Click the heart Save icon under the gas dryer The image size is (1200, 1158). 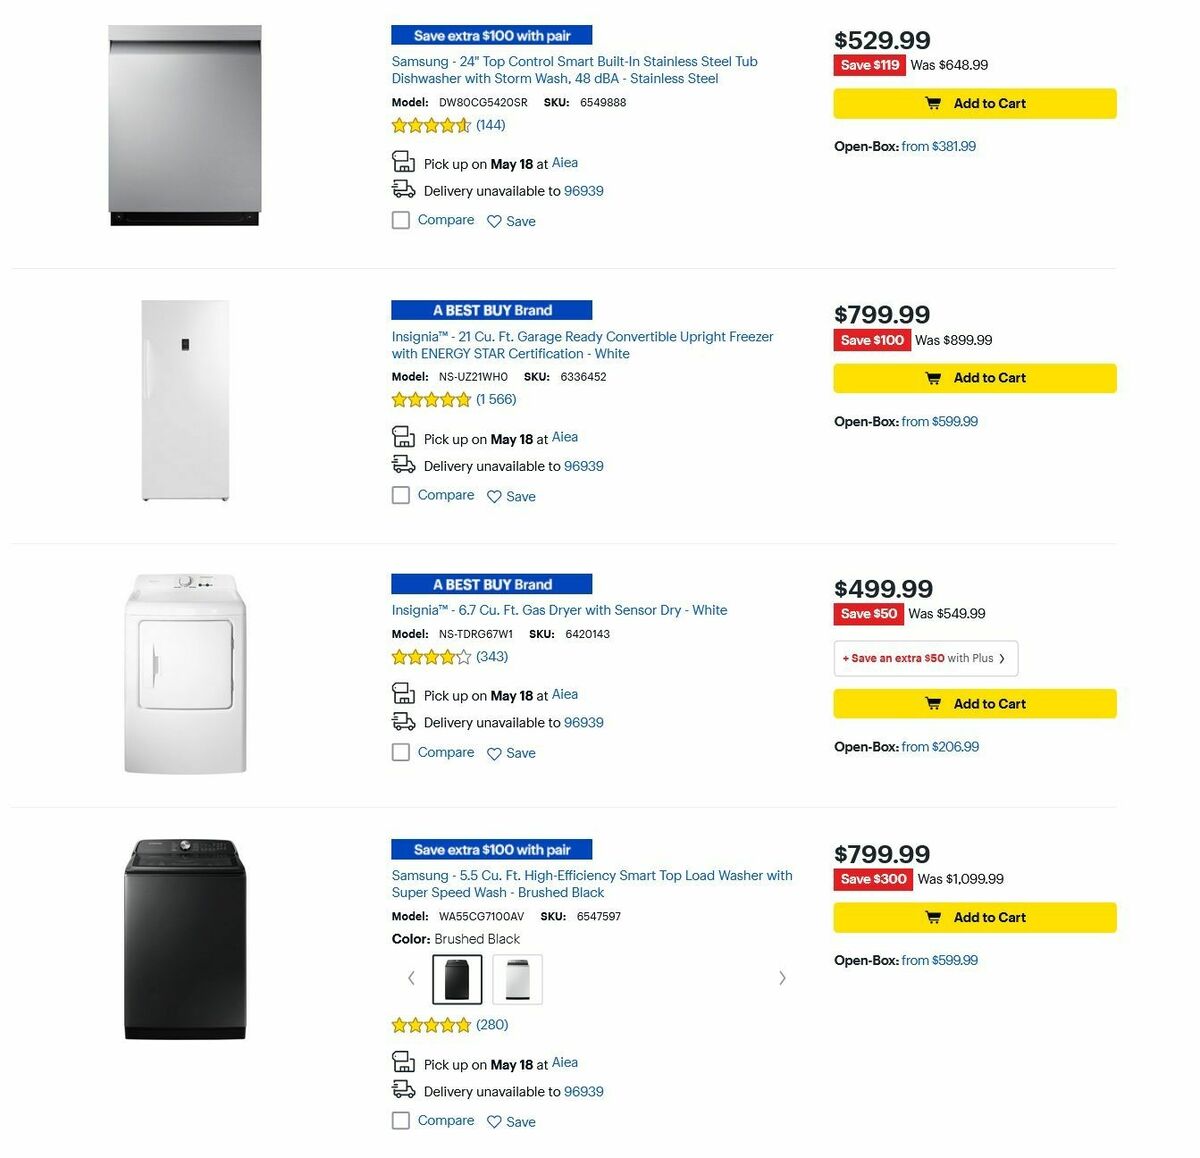(x=495, y=753)
